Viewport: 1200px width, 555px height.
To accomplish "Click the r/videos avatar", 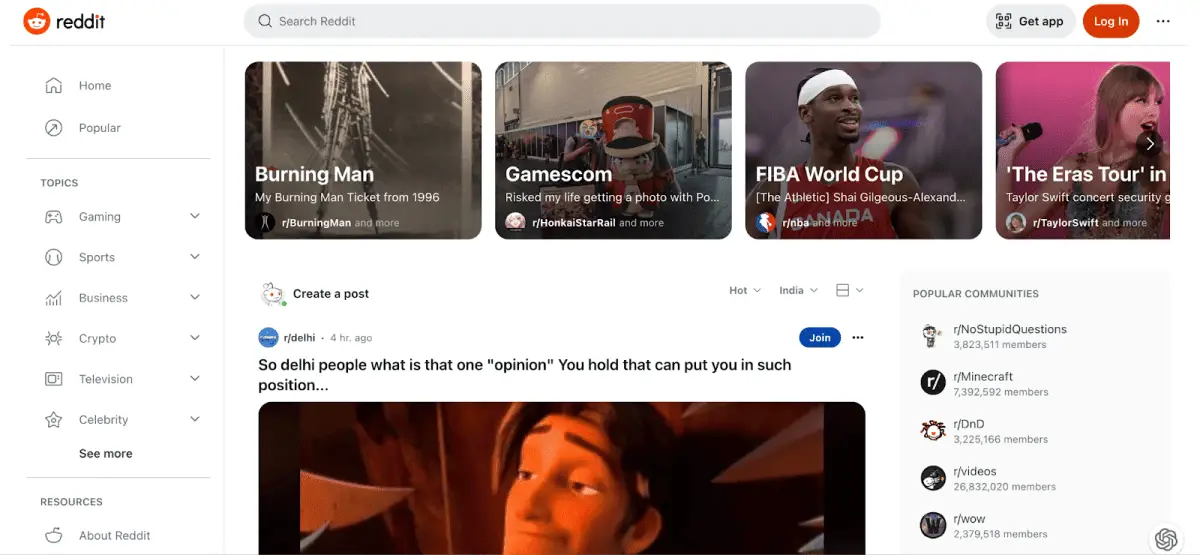I will (933, 478).
